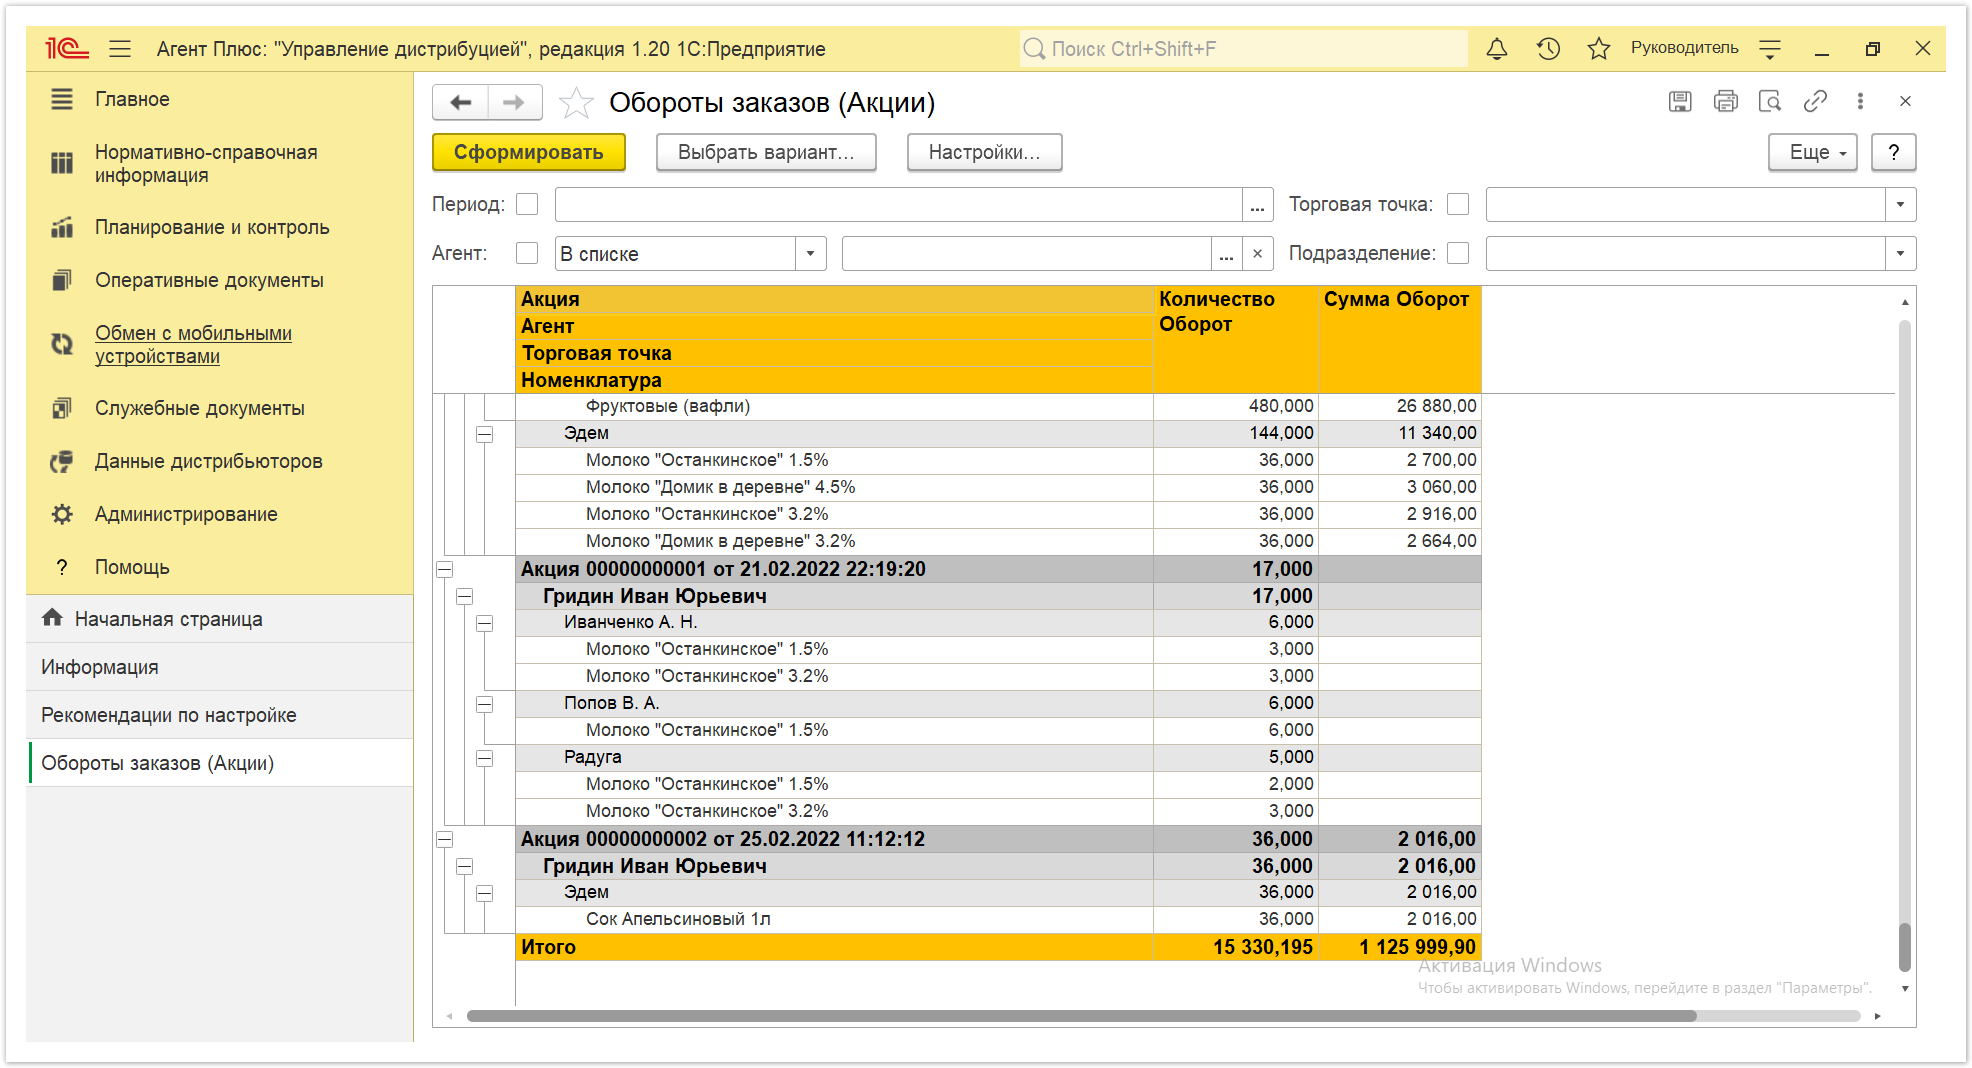Collapse the Радуга group
This screenshot has height=1068, width=1972.
point(485,758)
